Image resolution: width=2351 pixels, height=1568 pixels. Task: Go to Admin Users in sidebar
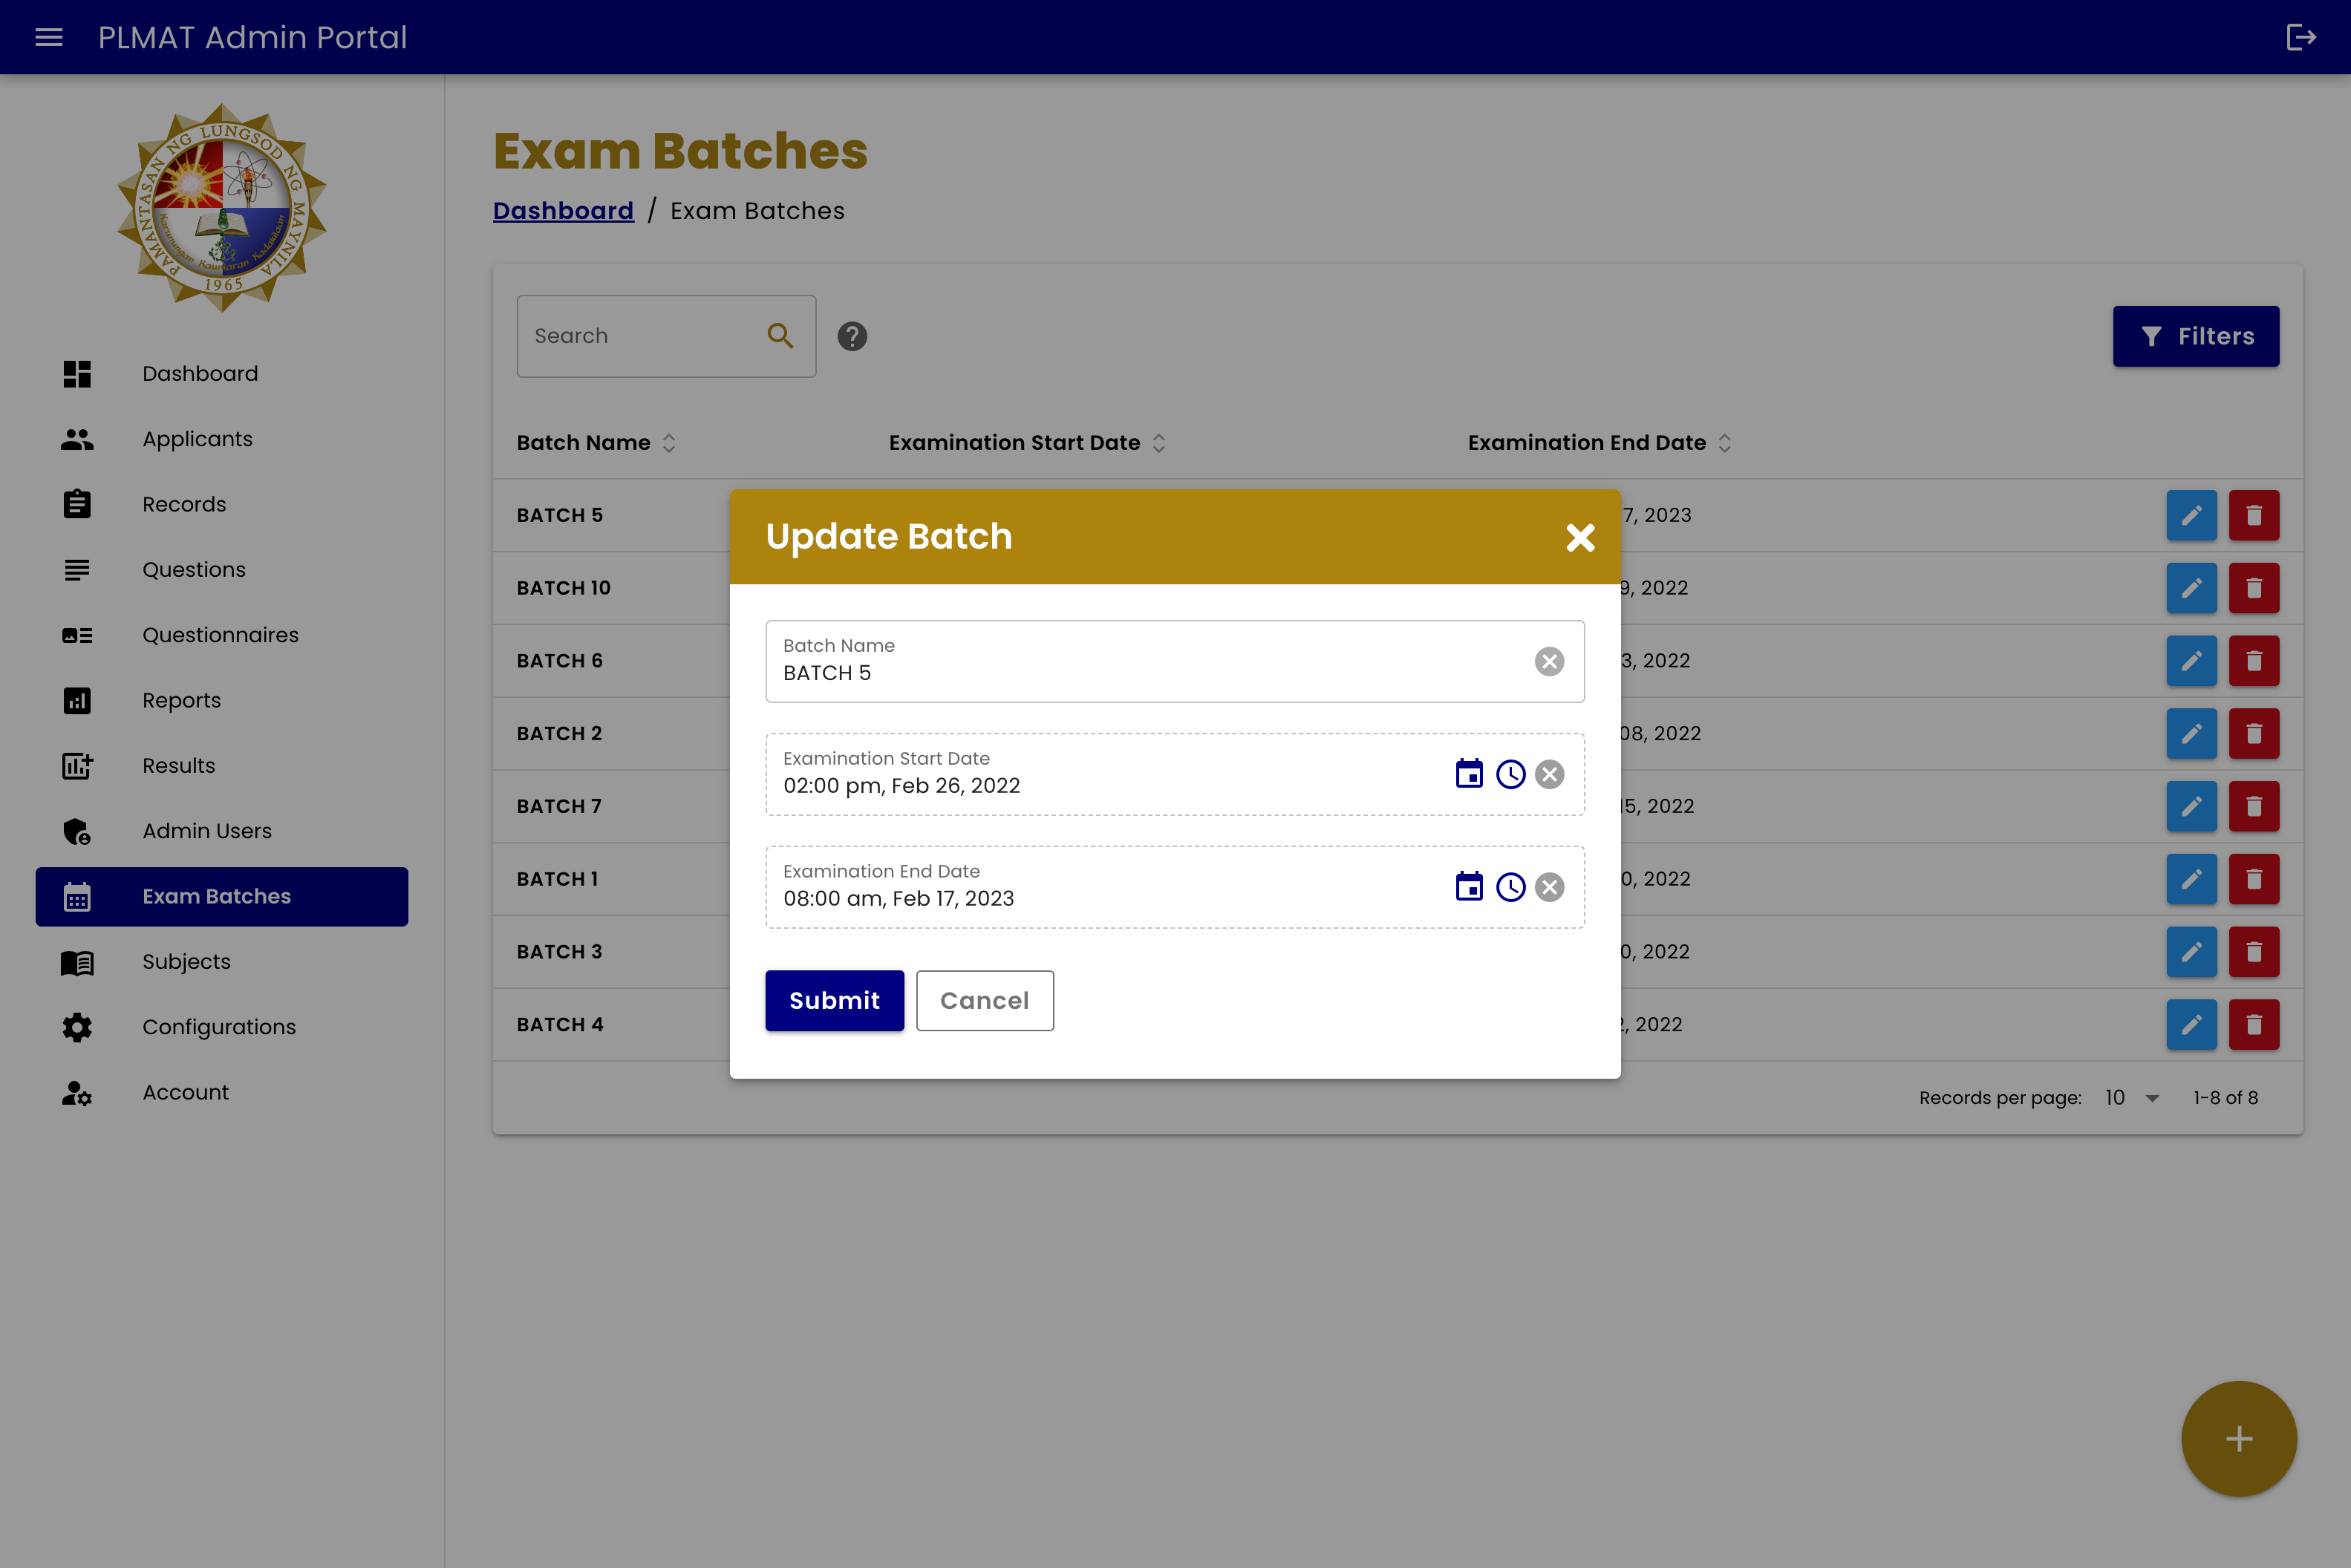tap(206, 831)
